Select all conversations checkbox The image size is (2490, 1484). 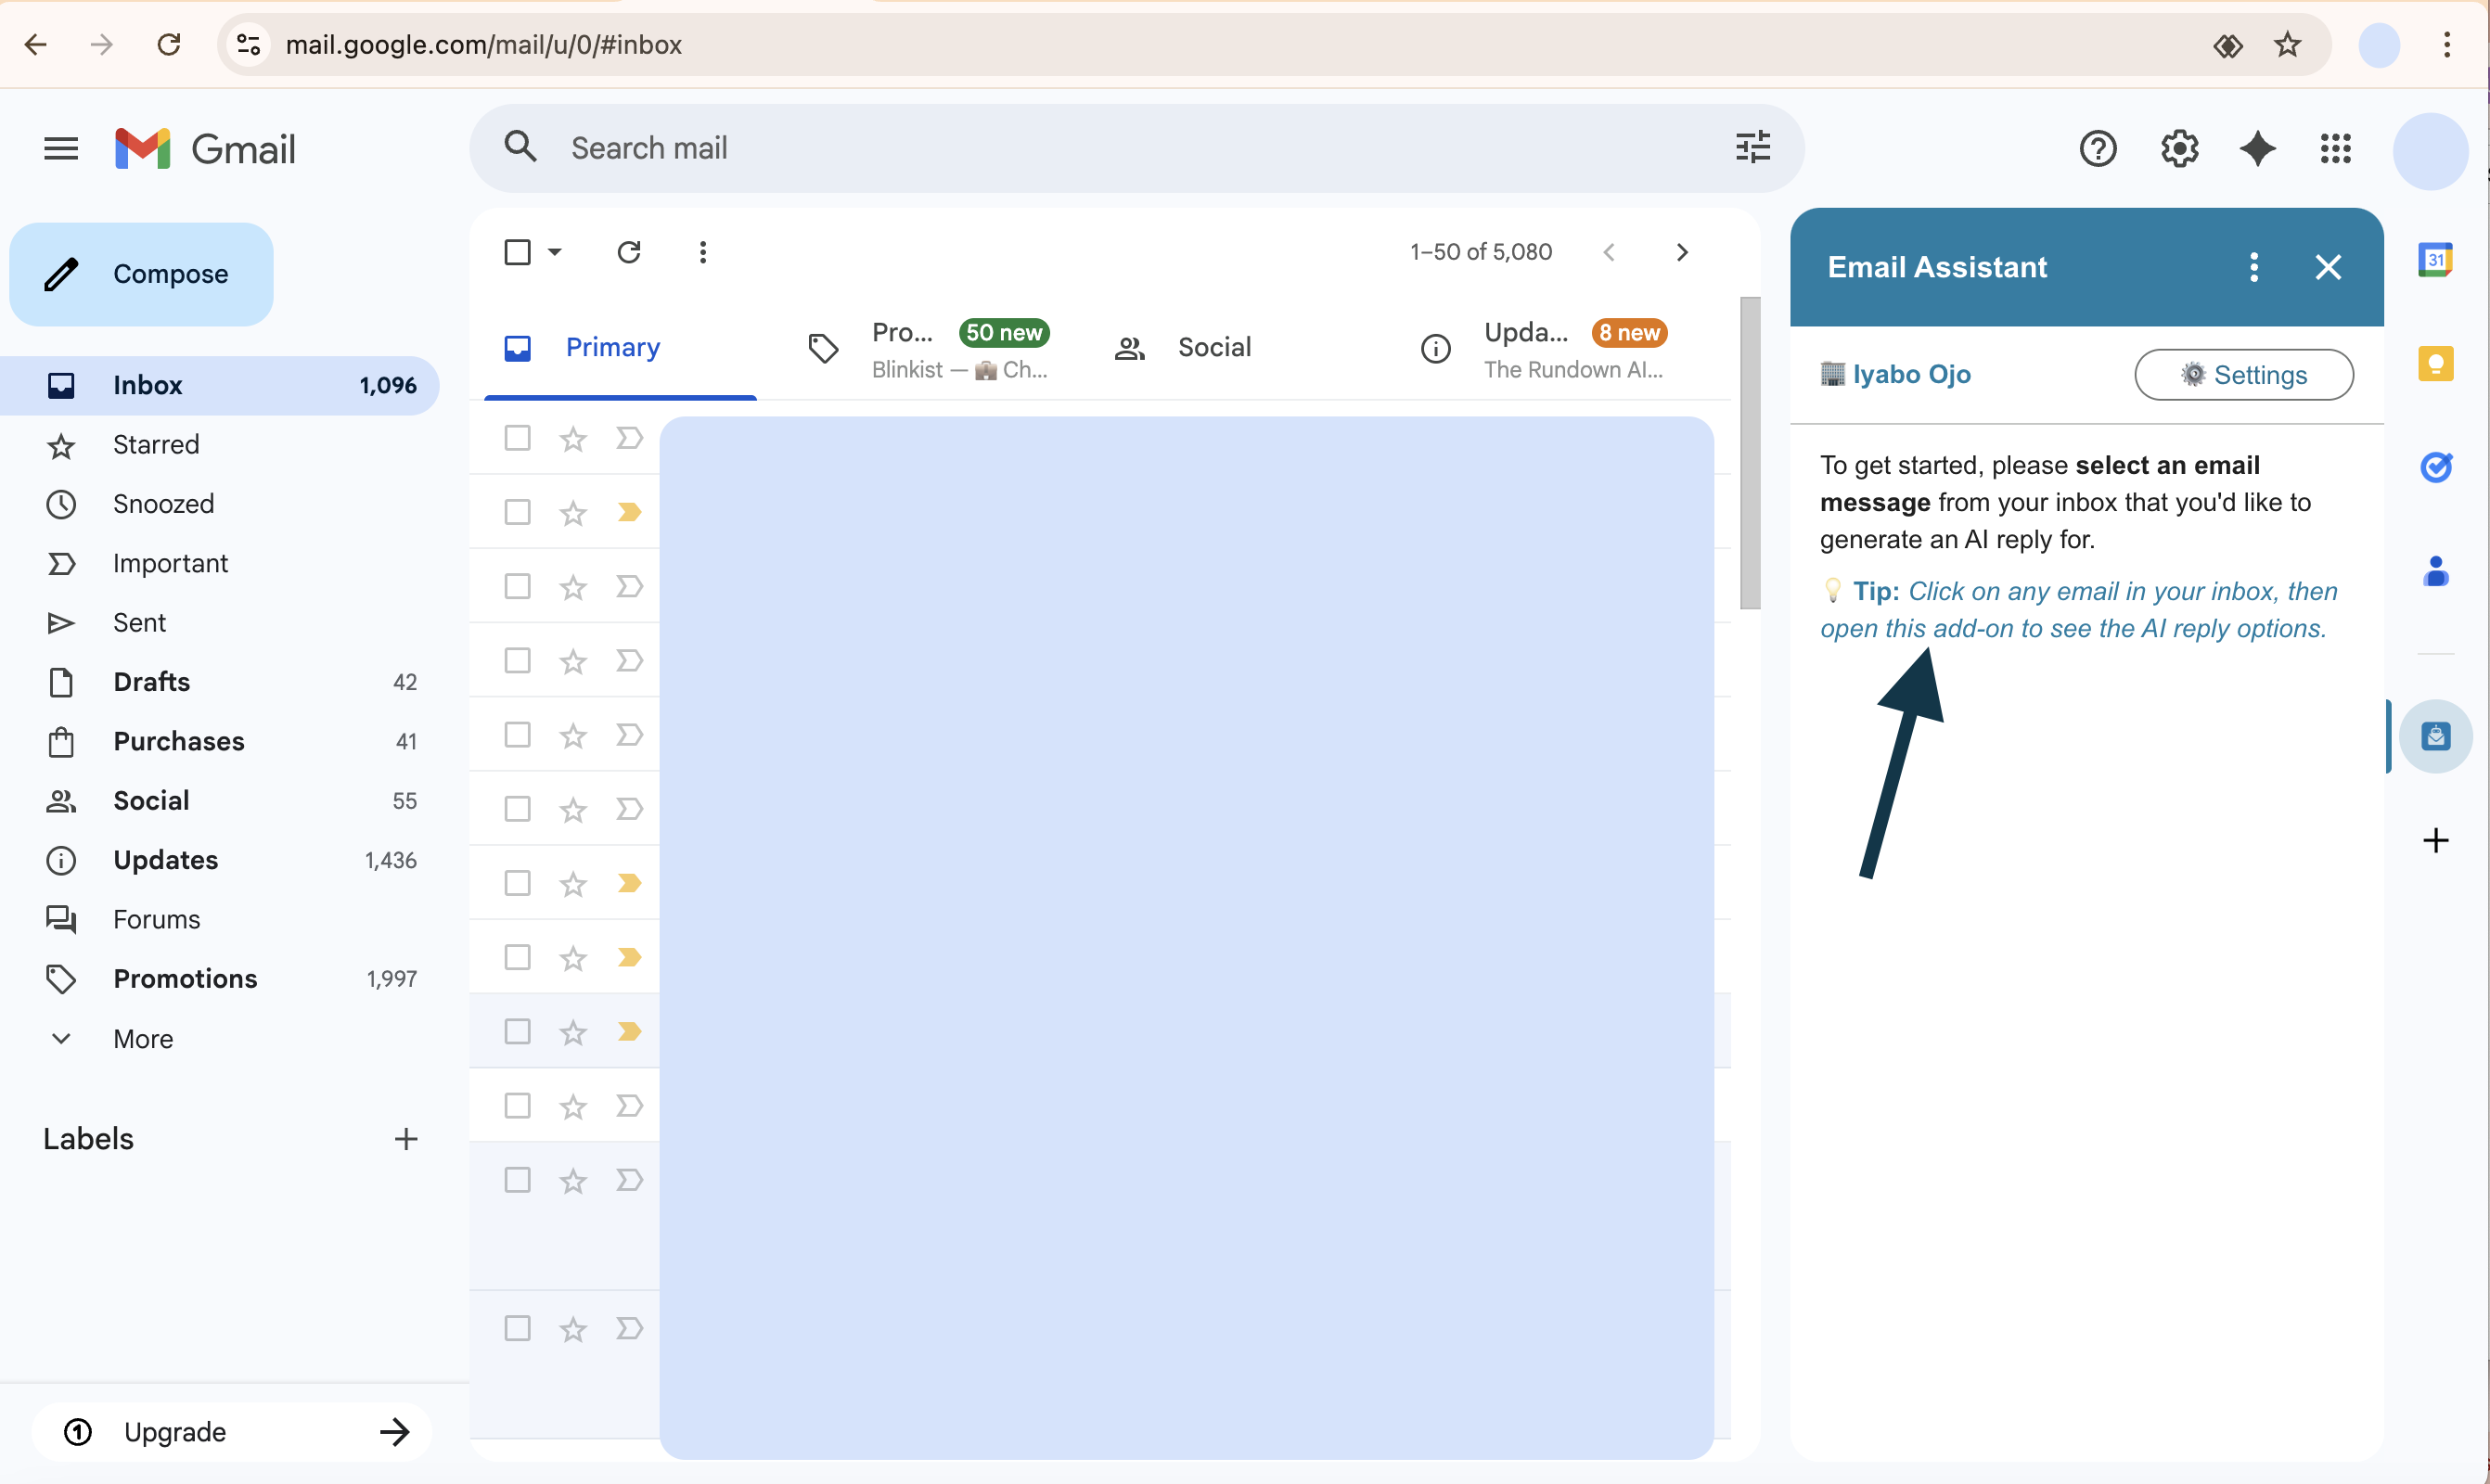[x=517, y=252]
